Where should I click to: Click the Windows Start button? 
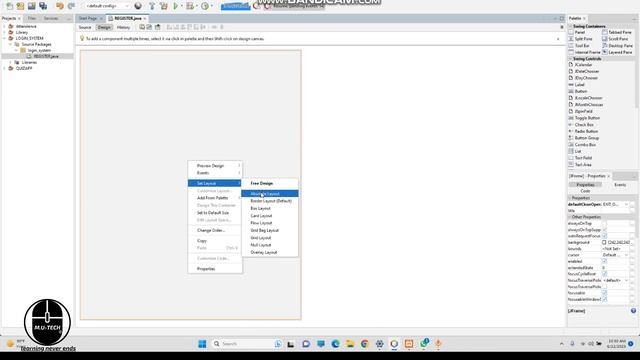[x=202, y=344]
